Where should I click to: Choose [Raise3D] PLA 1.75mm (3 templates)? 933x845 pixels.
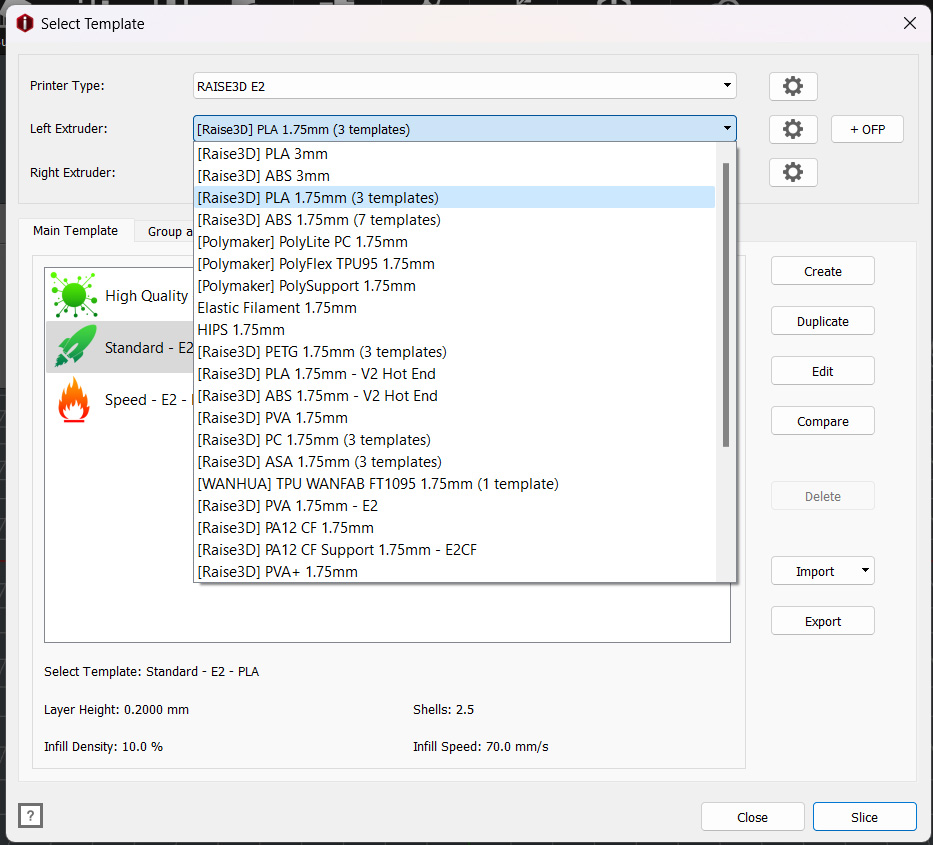coord(455,198)
